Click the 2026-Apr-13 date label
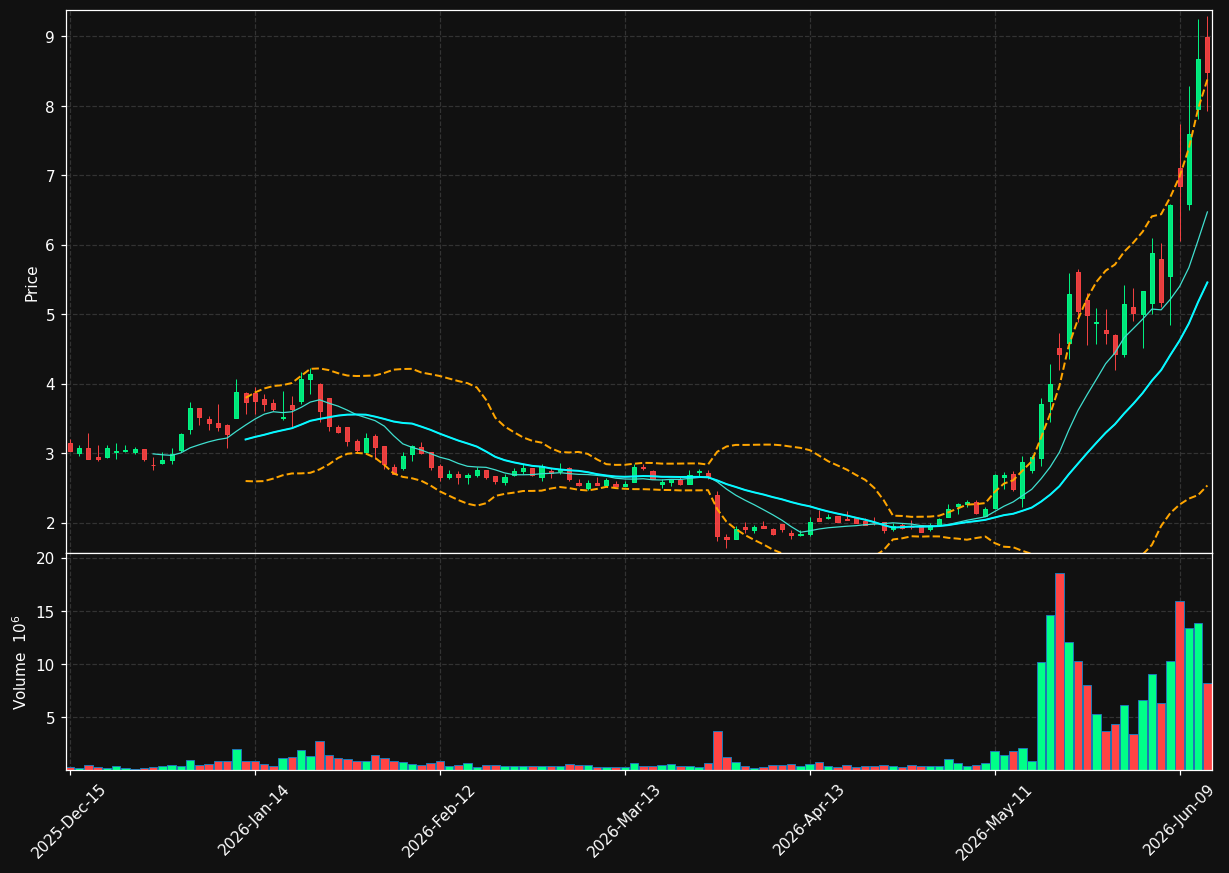Screen dimensions: 1229x873 point(808,821)
